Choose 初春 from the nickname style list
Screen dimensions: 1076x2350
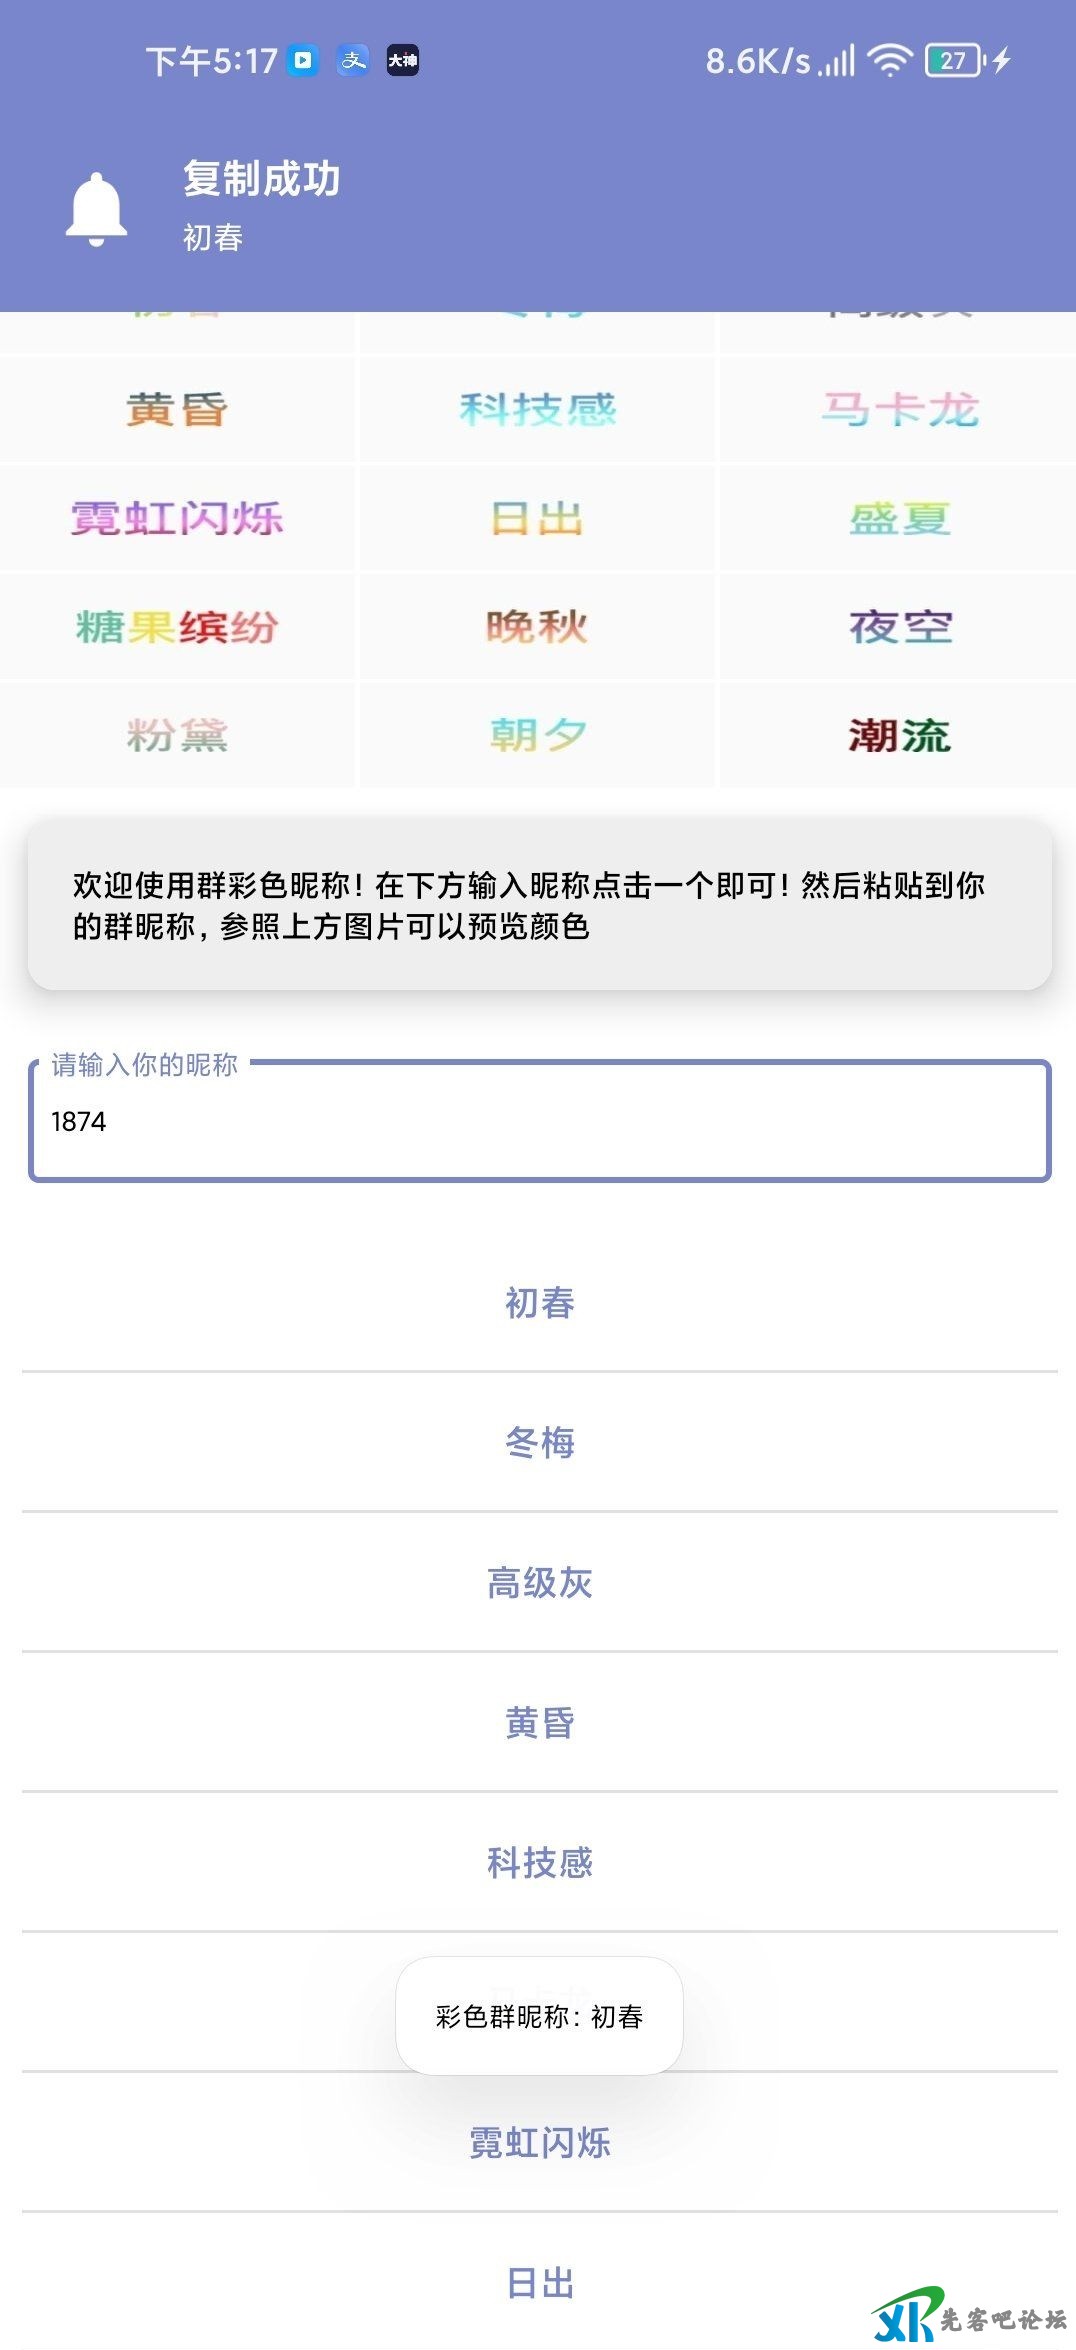coord(540,1303)
